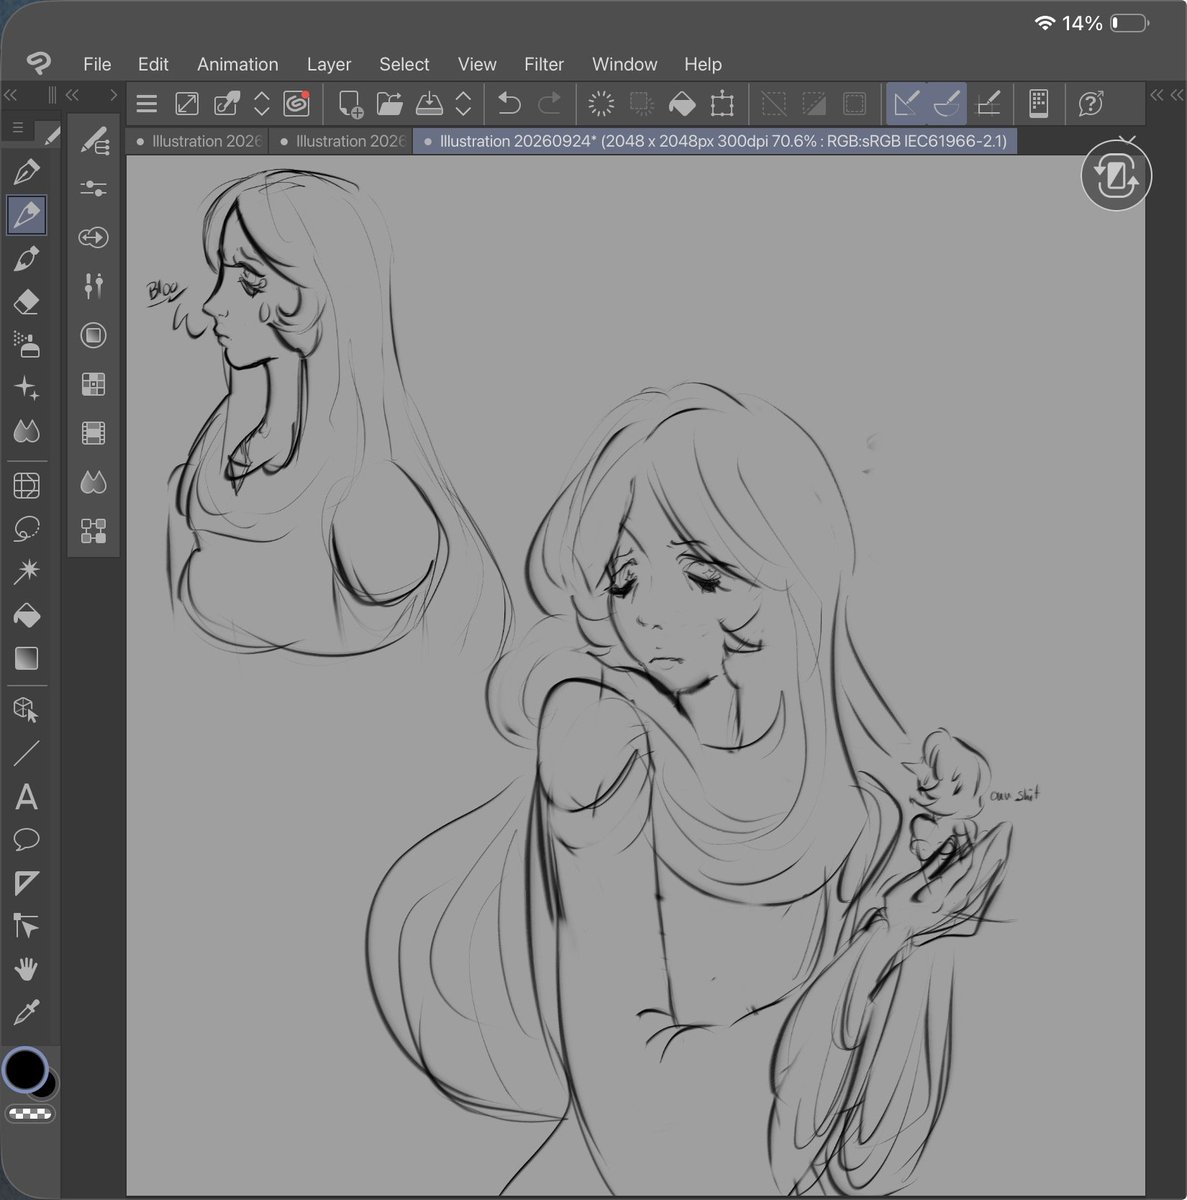Open the Select menu
The height and width of the screenshot is (1200, 1187).
point(404,64)
